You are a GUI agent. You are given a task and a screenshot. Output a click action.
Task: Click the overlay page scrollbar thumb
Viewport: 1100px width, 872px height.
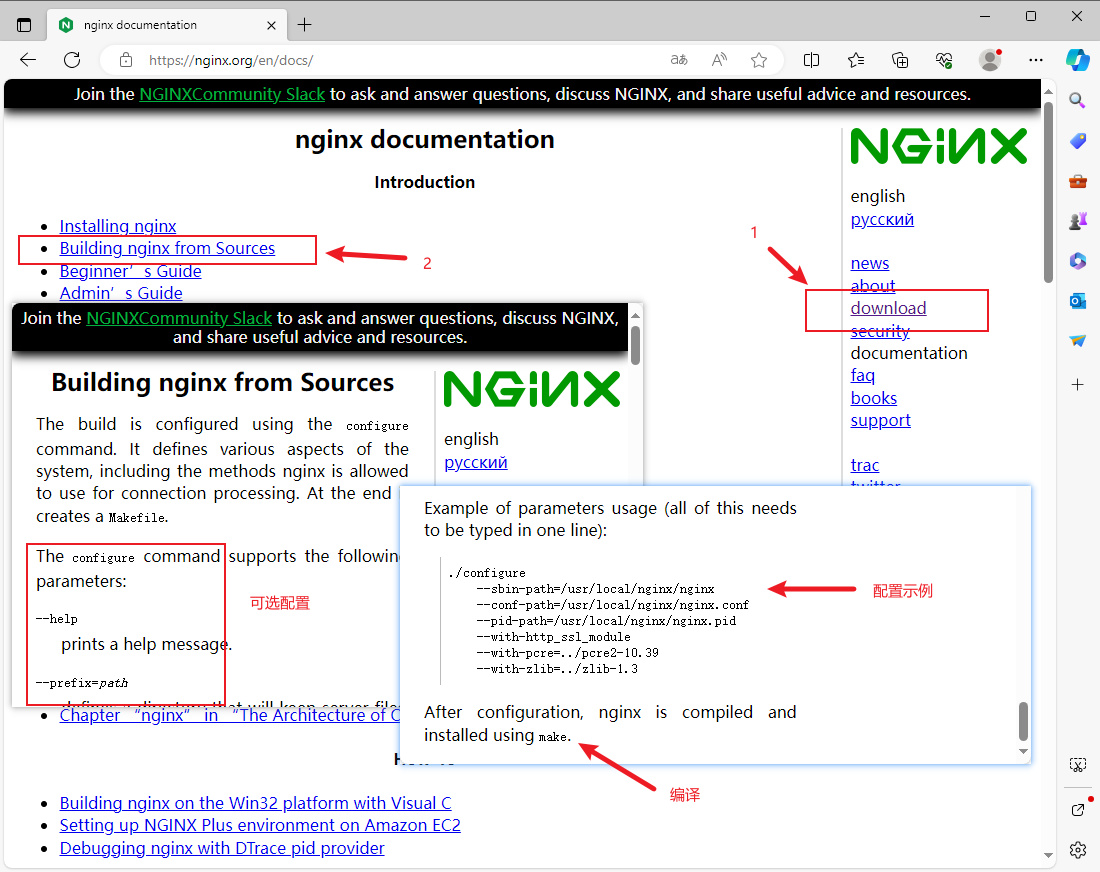point(635,346)
